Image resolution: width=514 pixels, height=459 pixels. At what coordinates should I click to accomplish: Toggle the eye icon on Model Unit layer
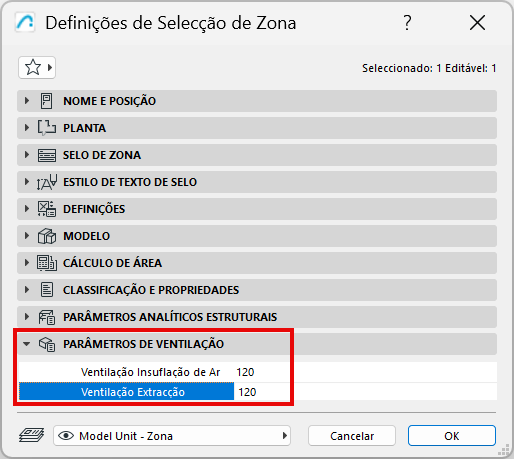66,436
